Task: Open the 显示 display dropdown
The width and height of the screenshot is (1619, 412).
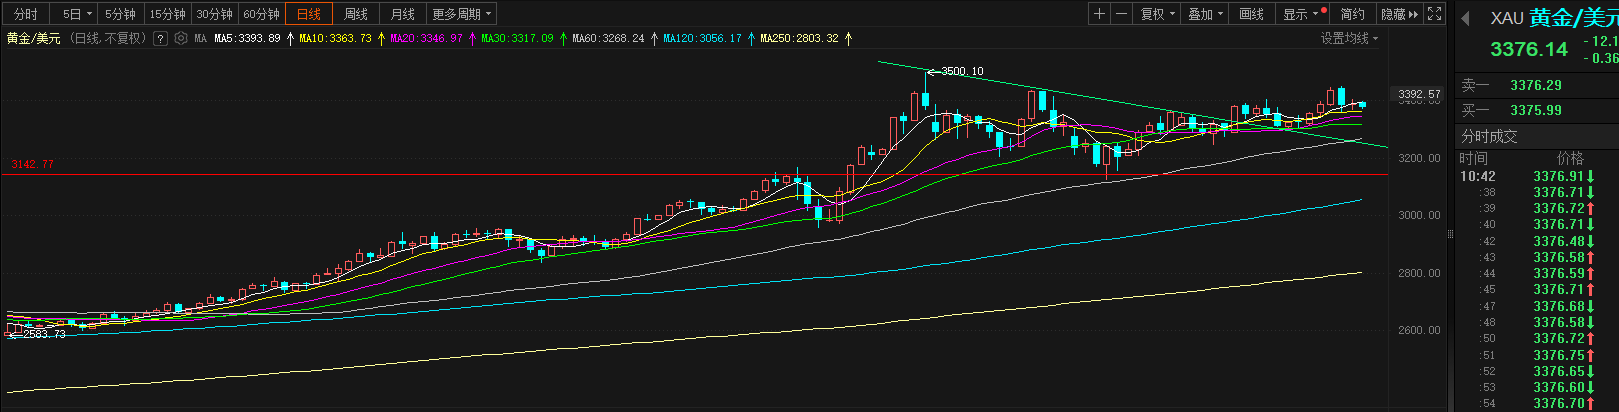Action: 1303,14
